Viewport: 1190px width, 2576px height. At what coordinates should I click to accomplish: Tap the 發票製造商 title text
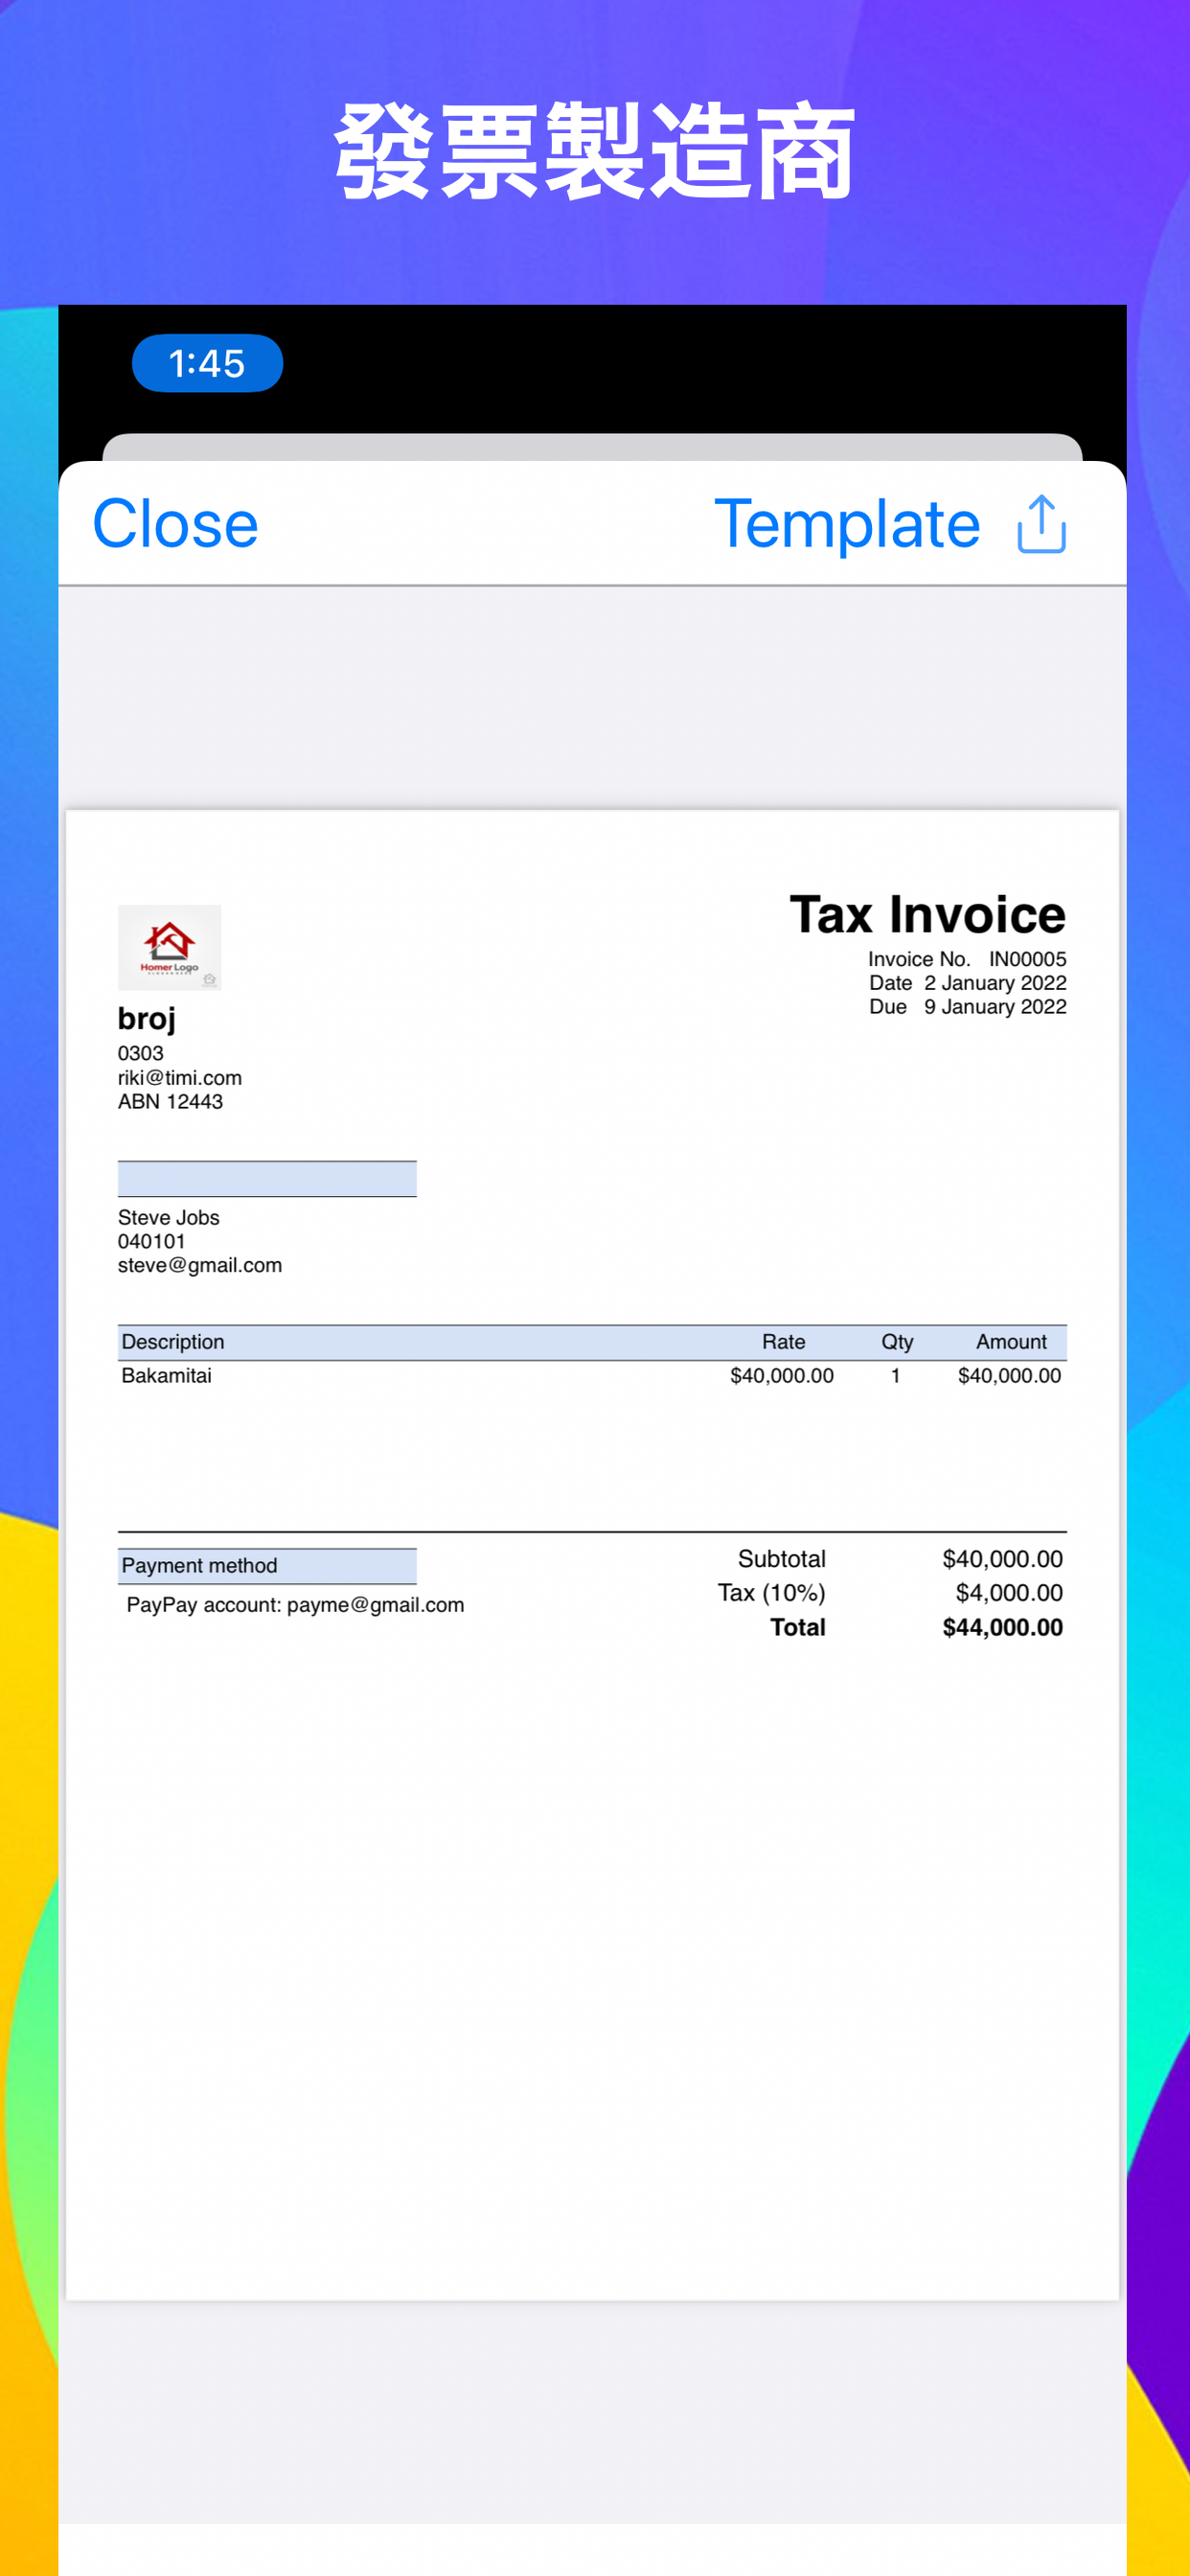coord(594,152)
